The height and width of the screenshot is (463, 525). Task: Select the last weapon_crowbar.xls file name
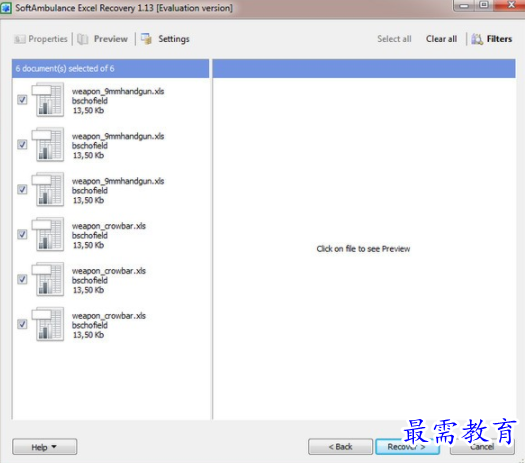109,316
